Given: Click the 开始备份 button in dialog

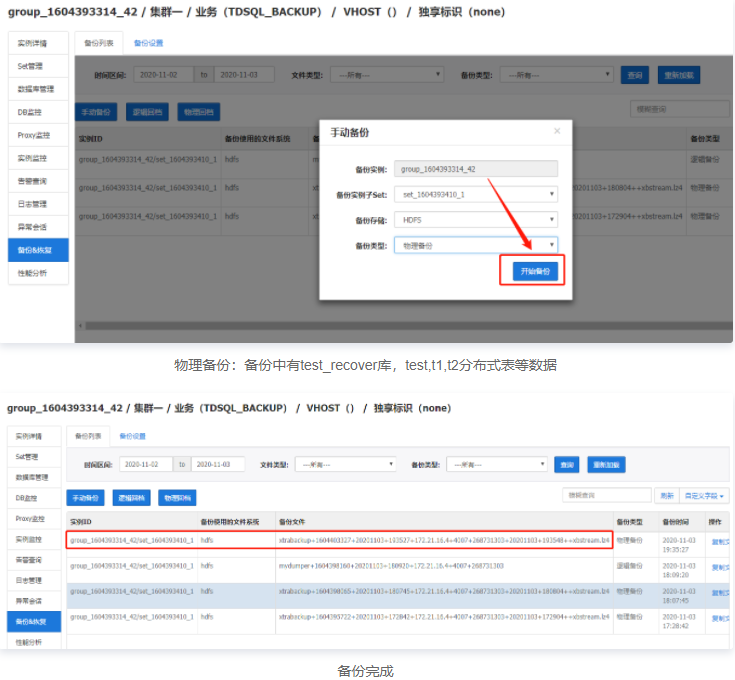Looking at the screenshot, I should 532,271.
